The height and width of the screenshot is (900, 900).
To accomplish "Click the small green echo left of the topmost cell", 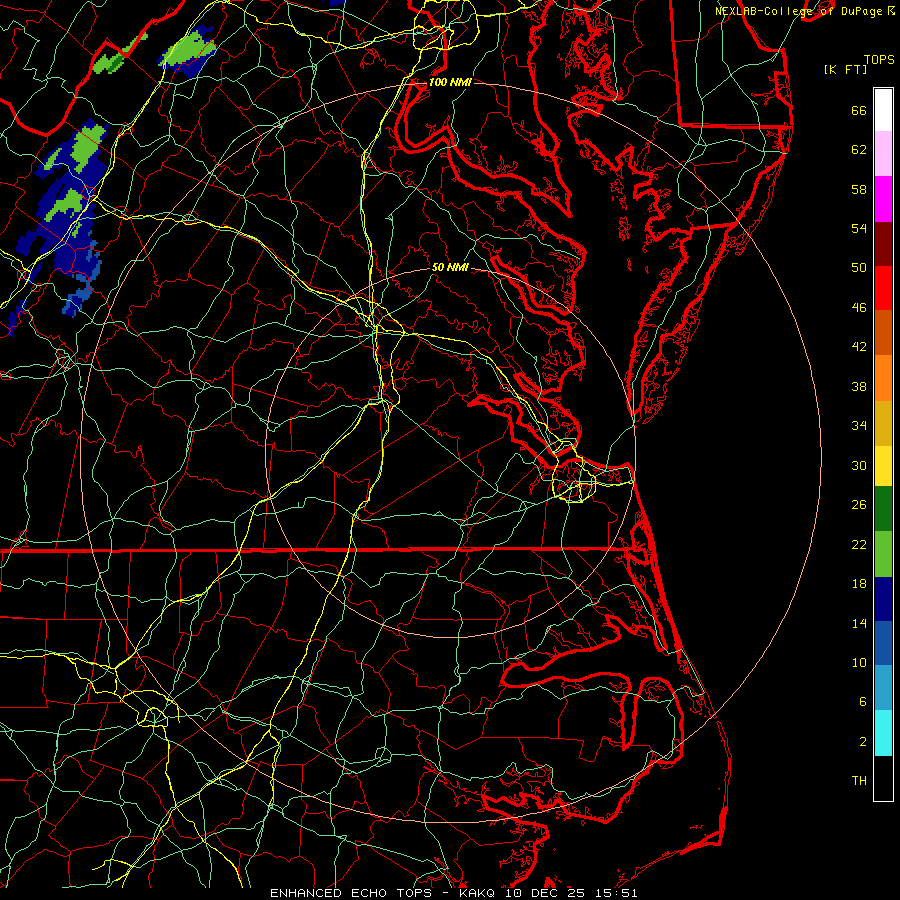I will pyautogui.click(x=119, y=56).
